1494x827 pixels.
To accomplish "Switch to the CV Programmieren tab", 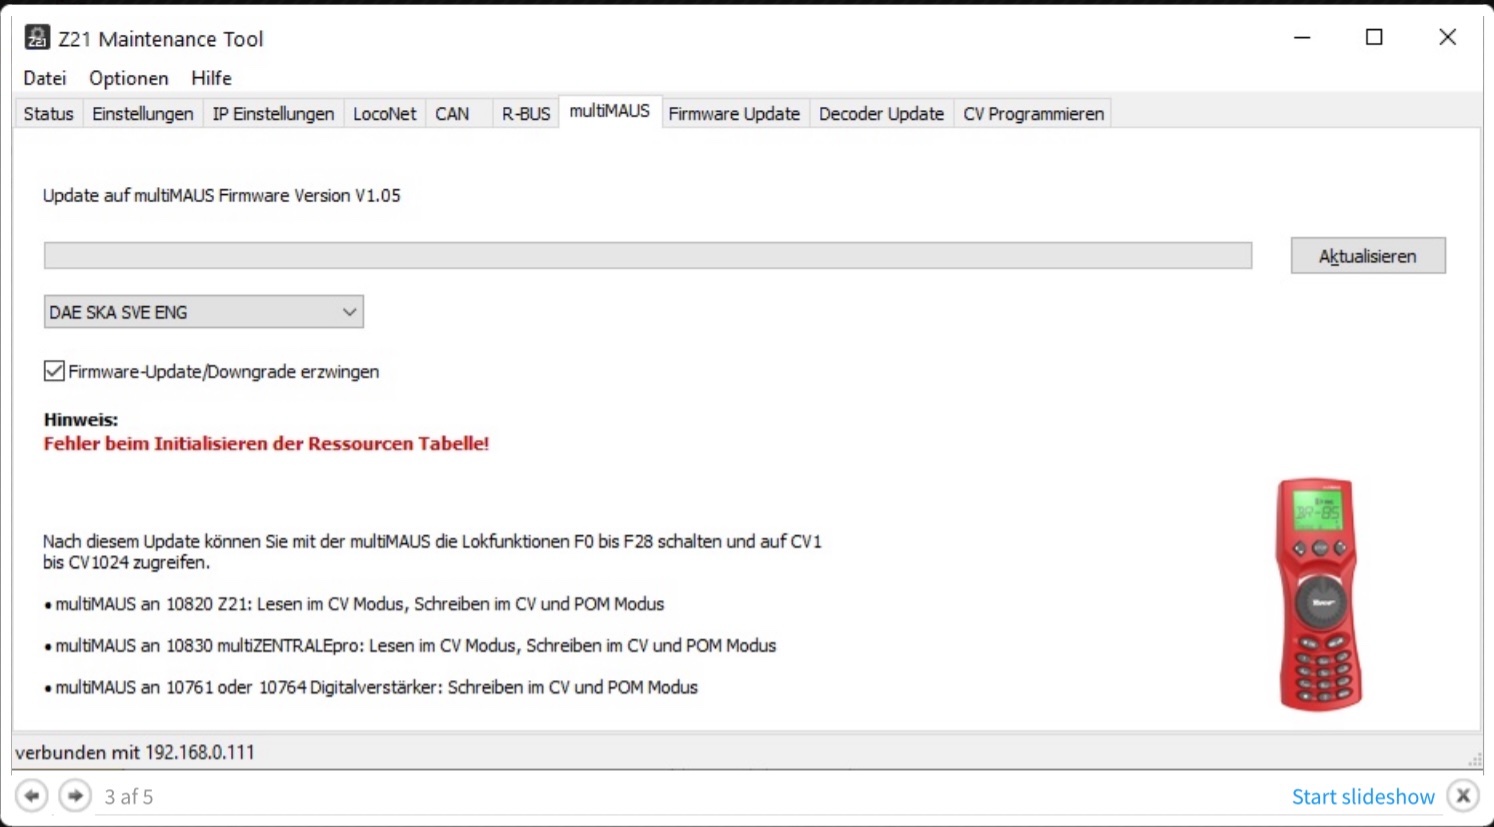I will pyautogui.click(x=1033, y=114).
